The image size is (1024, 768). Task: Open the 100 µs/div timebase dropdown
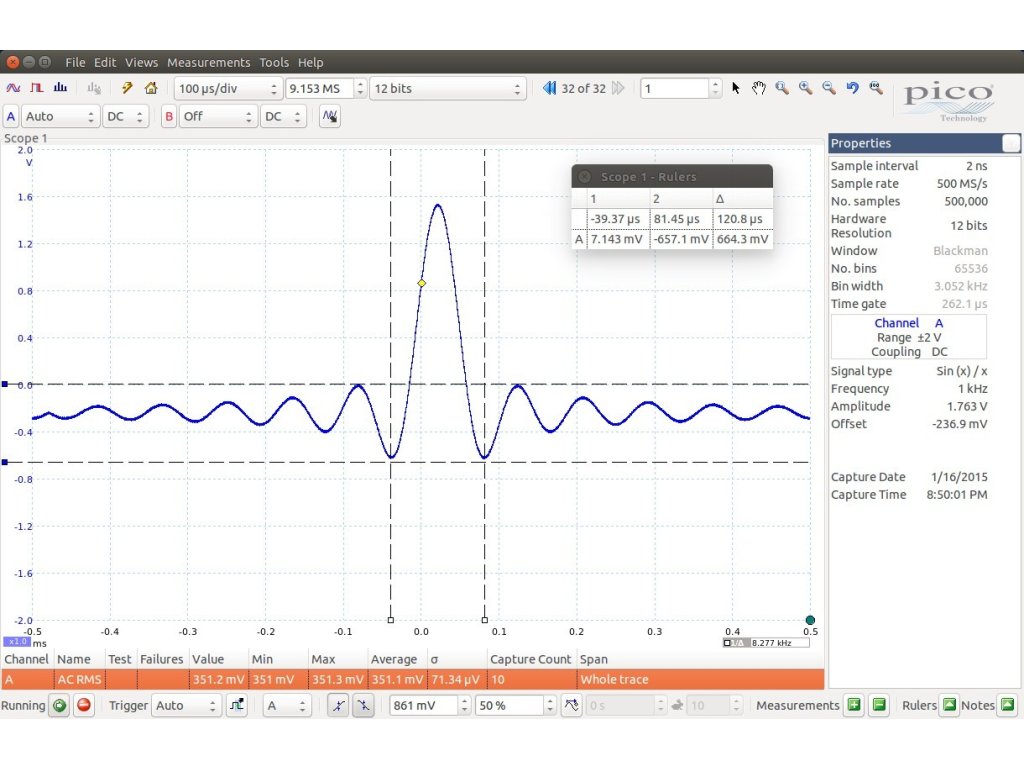pyautogui.click(x=229, y=88)
